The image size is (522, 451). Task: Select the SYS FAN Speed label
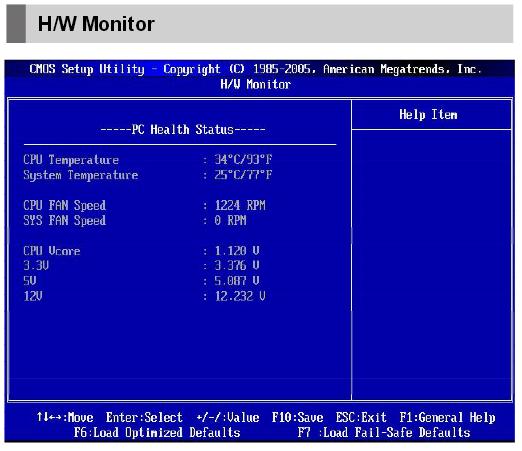click(65, 220)
